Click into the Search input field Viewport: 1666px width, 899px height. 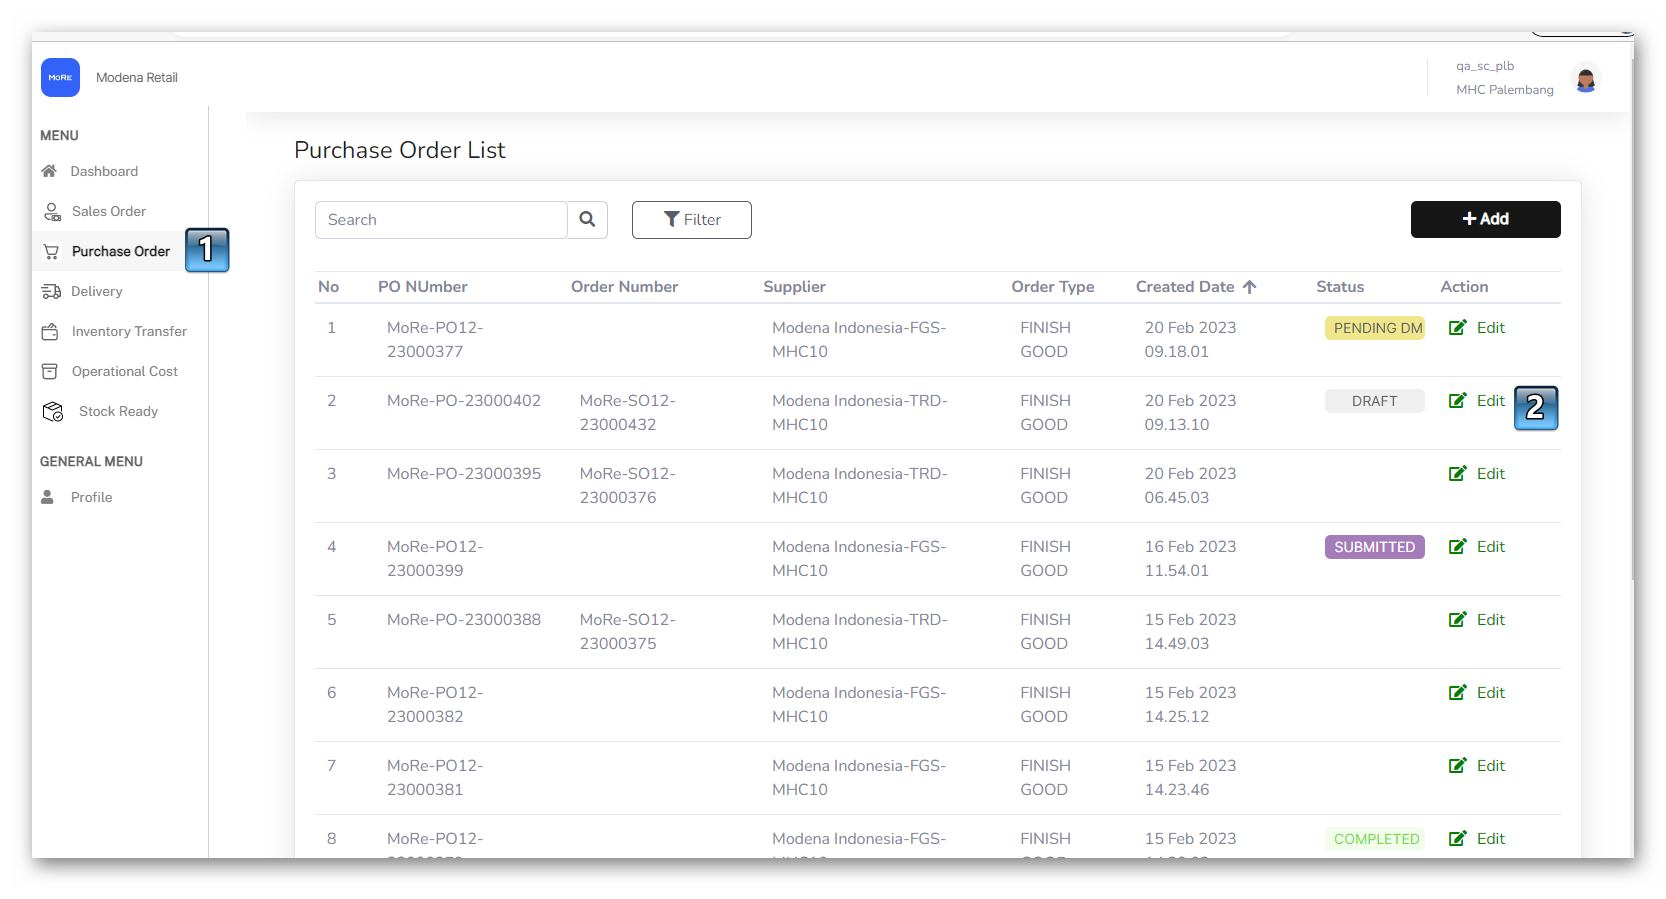tap(441, 219)
